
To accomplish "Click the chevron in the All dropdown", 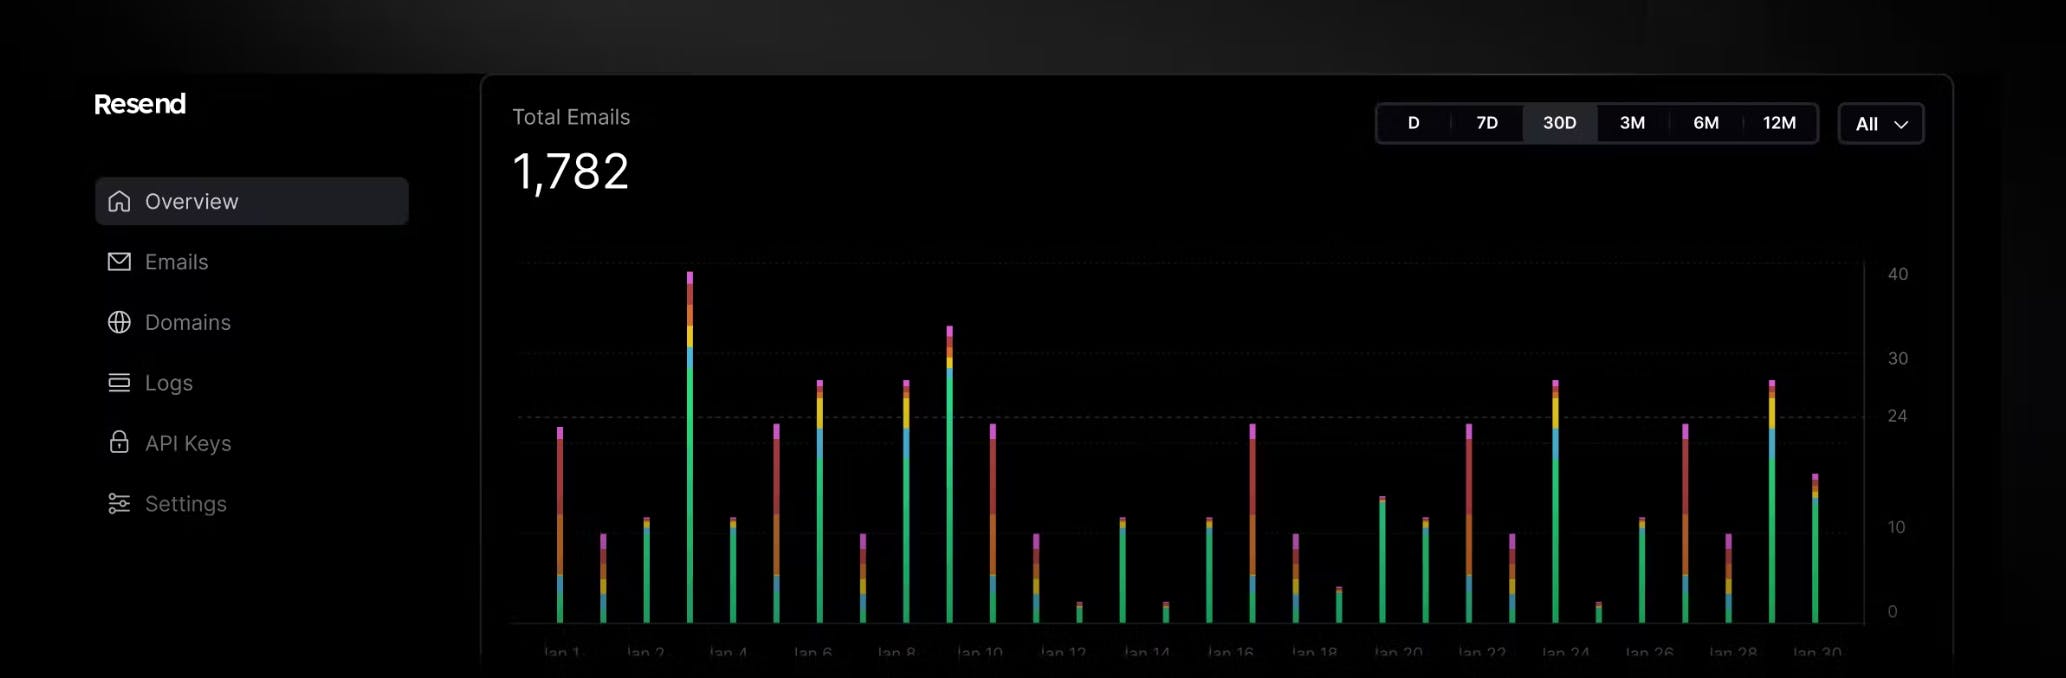I will click(1901, 125).
